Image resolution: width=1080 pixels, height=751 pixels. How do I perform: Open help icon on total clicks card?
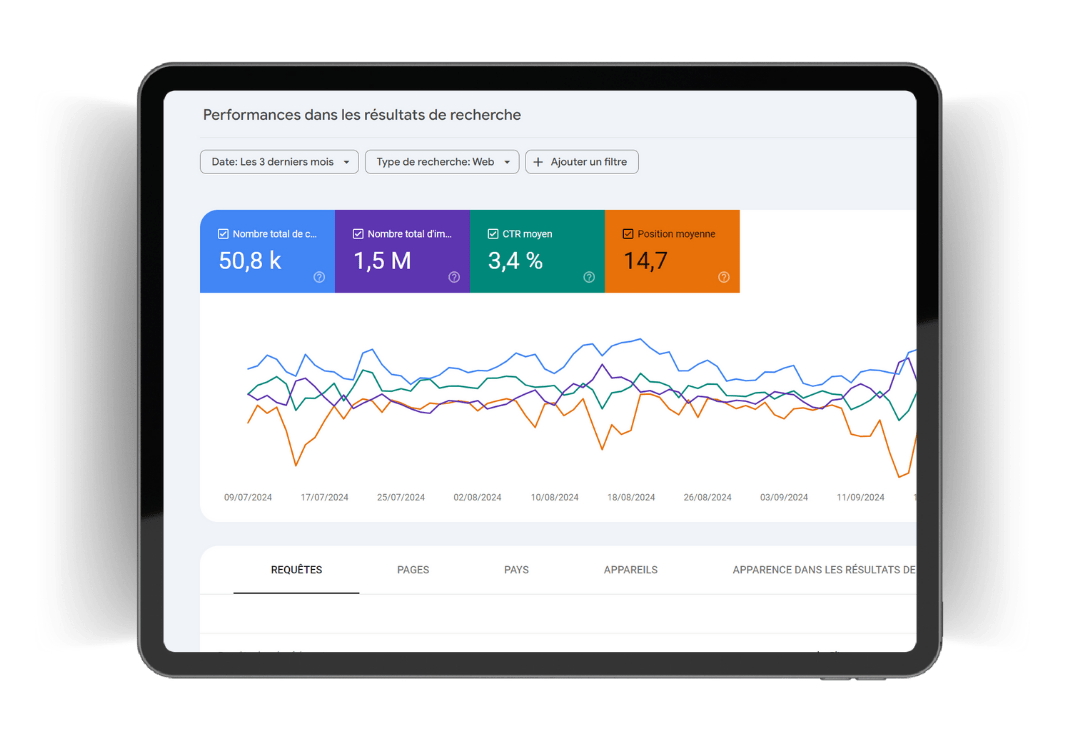pos(319,277)
